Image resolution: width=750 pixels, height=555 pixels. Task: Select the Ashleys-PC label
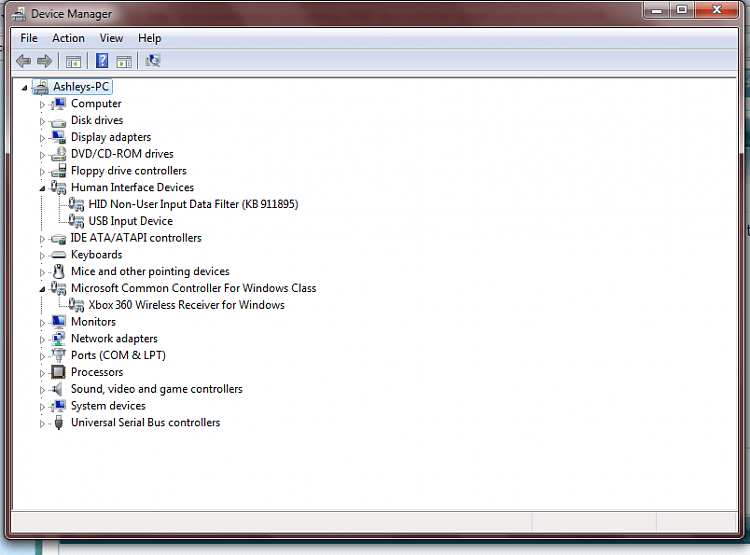(x=81, y=87)
